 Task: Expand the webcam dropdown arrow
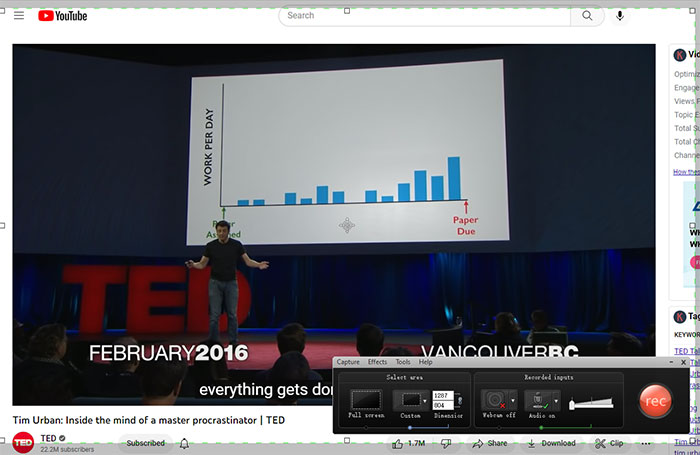(513, 400)
